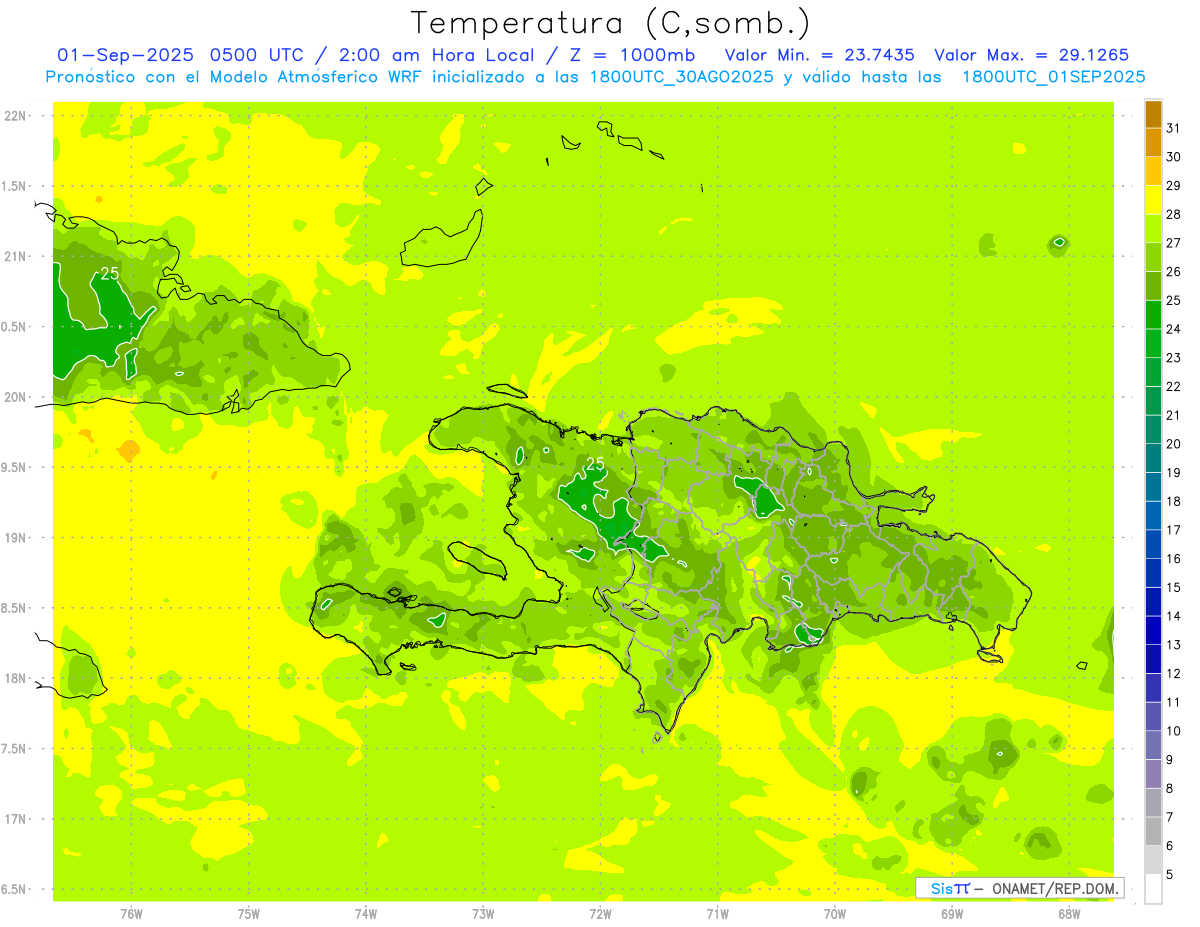Click the '25' contour label over Haiti

[x=595, y=464]
